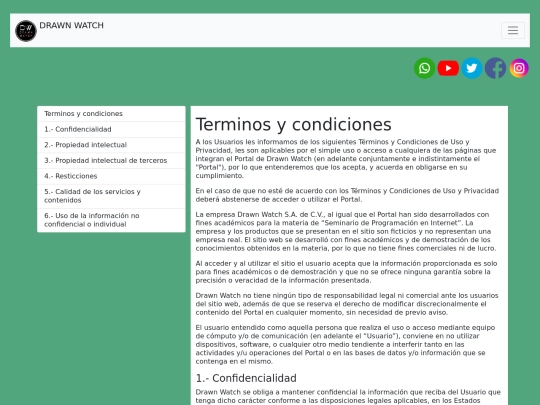Select 'Terminos y condiciones' sidebar item
Image resolution: width=540 pixels, height=405 pixels.
coord(111,114)
